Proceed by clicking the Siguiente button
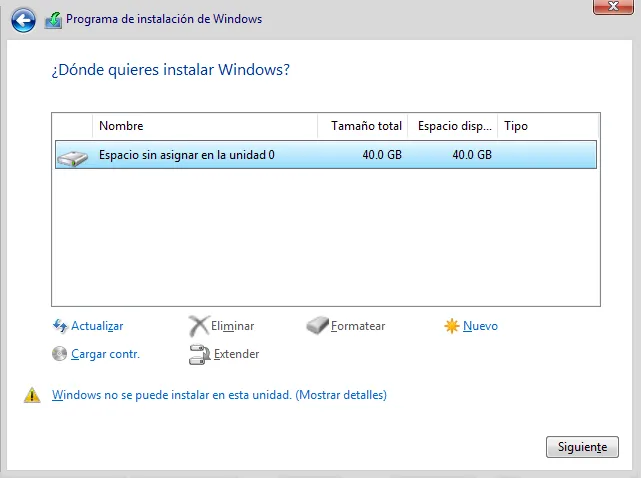Screen dimensions: 641x478 pyautogui.click(x=582, y=447)
